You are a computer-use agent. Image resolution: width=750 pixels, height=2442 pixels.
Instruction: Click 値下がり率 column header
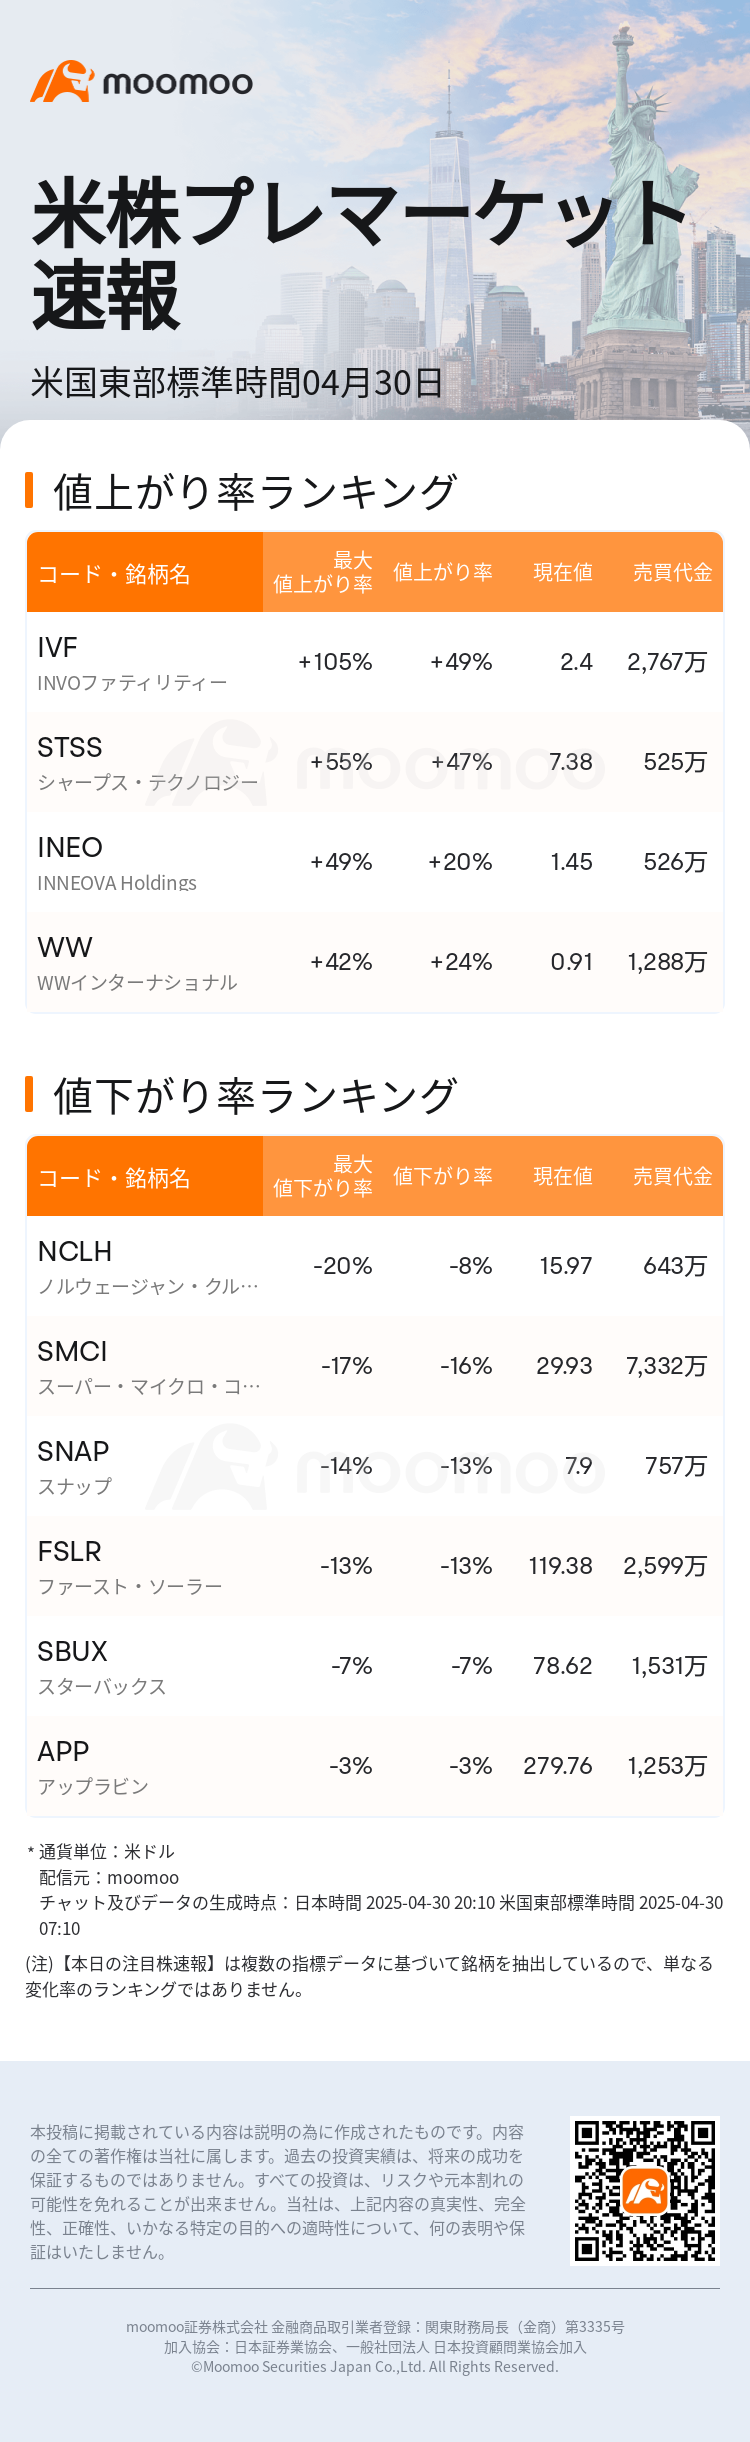pyautogui.click(x=442, y=1176)
